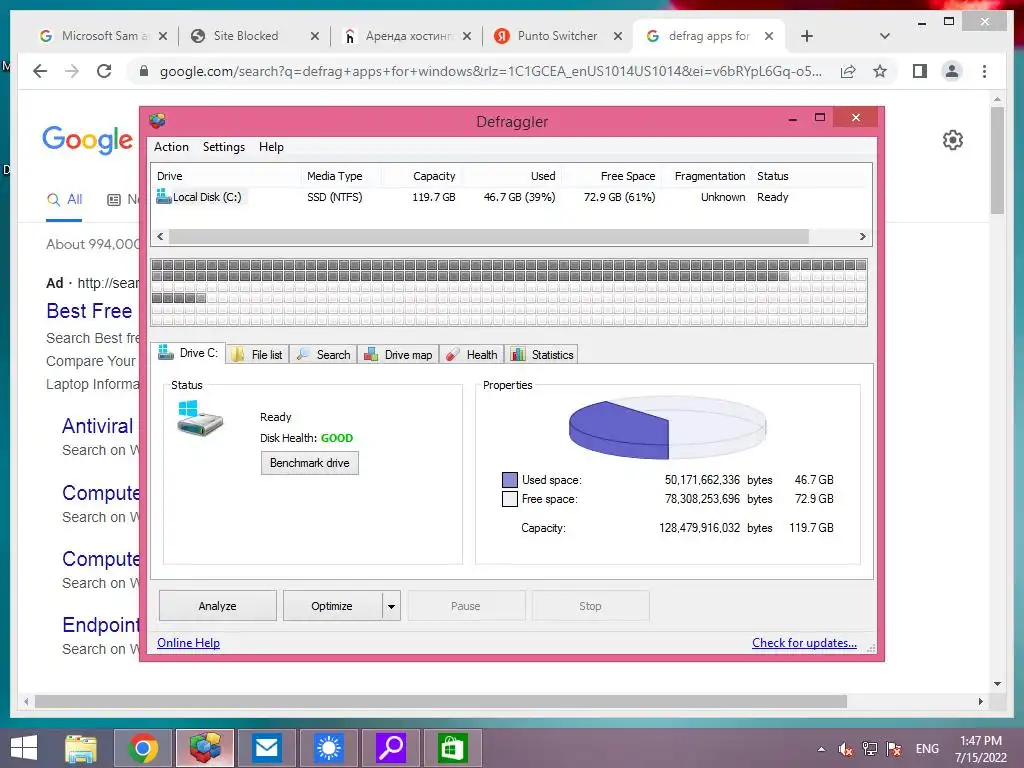Click the Check for updates link

pyautogui.click(x=804, y=643)
